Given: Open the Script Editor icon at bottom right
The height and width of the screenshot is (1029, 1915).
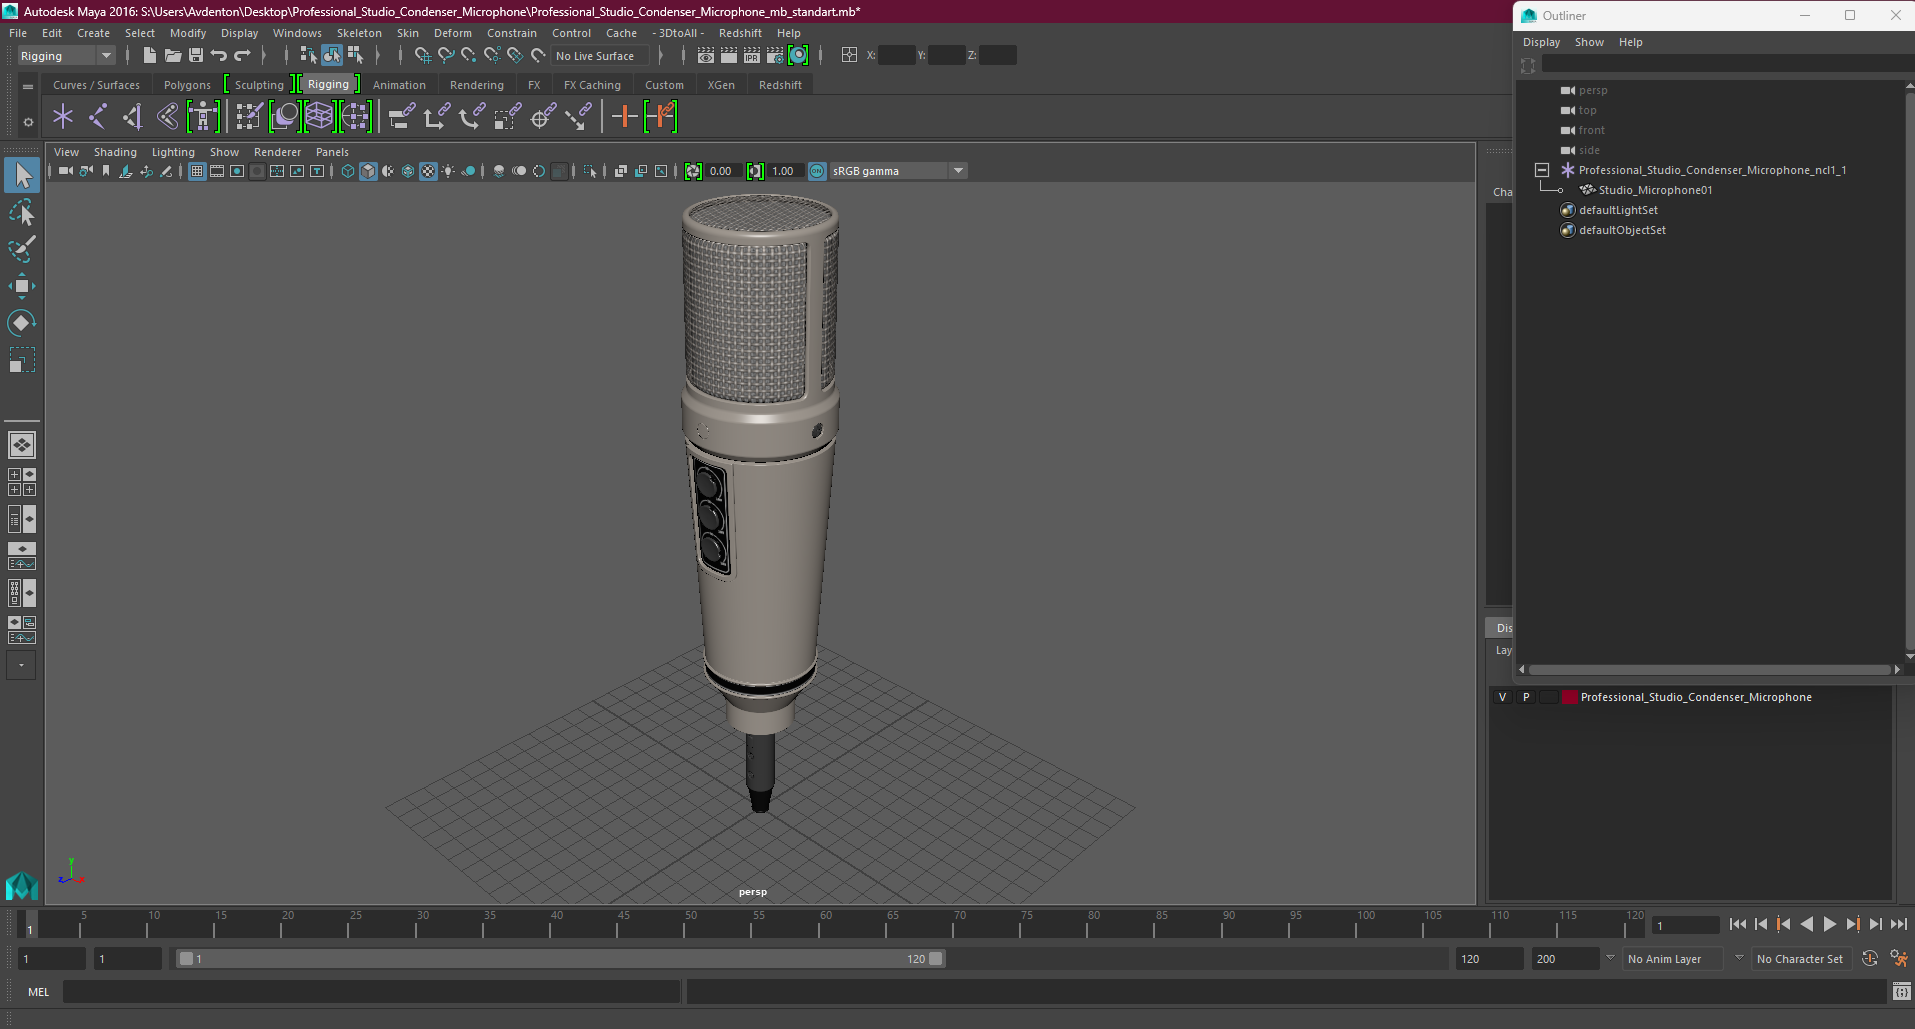Looking at the screenshot, I should pos(1902,992).
